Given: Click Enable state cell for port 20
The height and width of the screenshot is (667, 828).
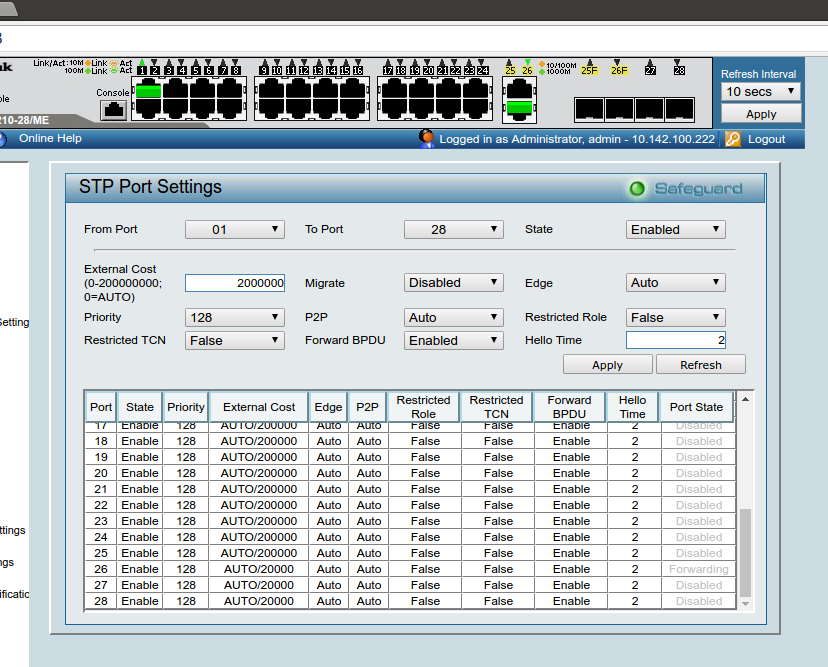Looking at the screenshot, I should 140,473.
